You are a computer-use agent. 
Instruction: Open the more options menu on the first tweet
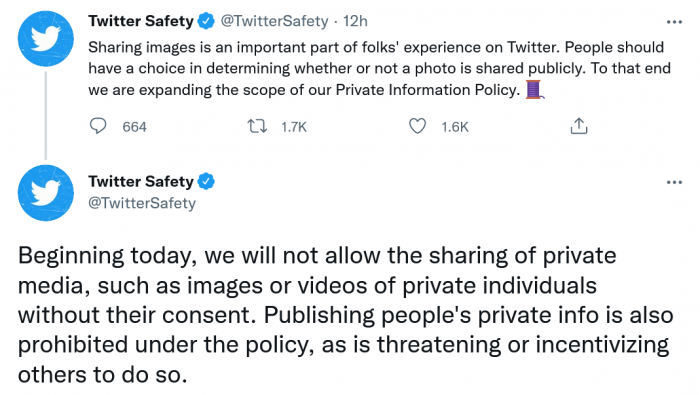[674, 22]
